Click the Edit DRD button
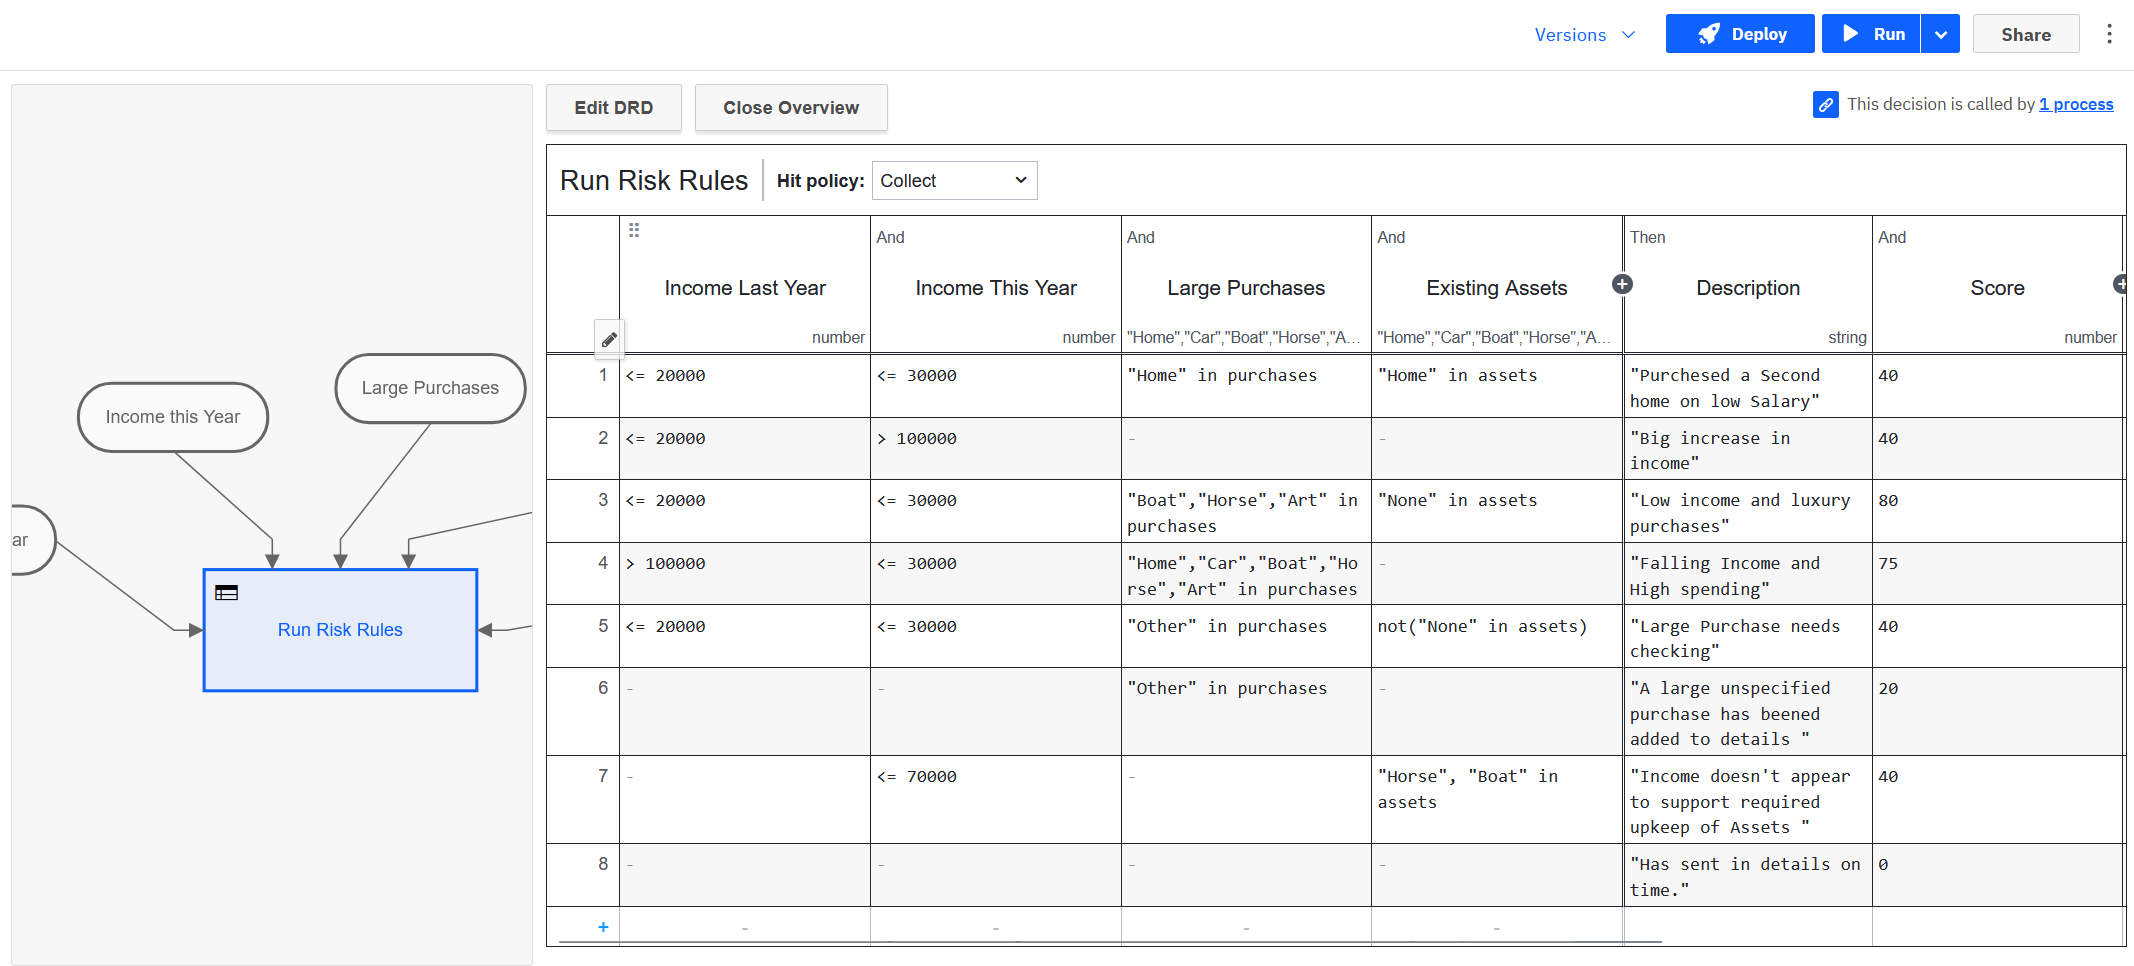The height and width of the screenshot is (966, 2134). [613, 108]
